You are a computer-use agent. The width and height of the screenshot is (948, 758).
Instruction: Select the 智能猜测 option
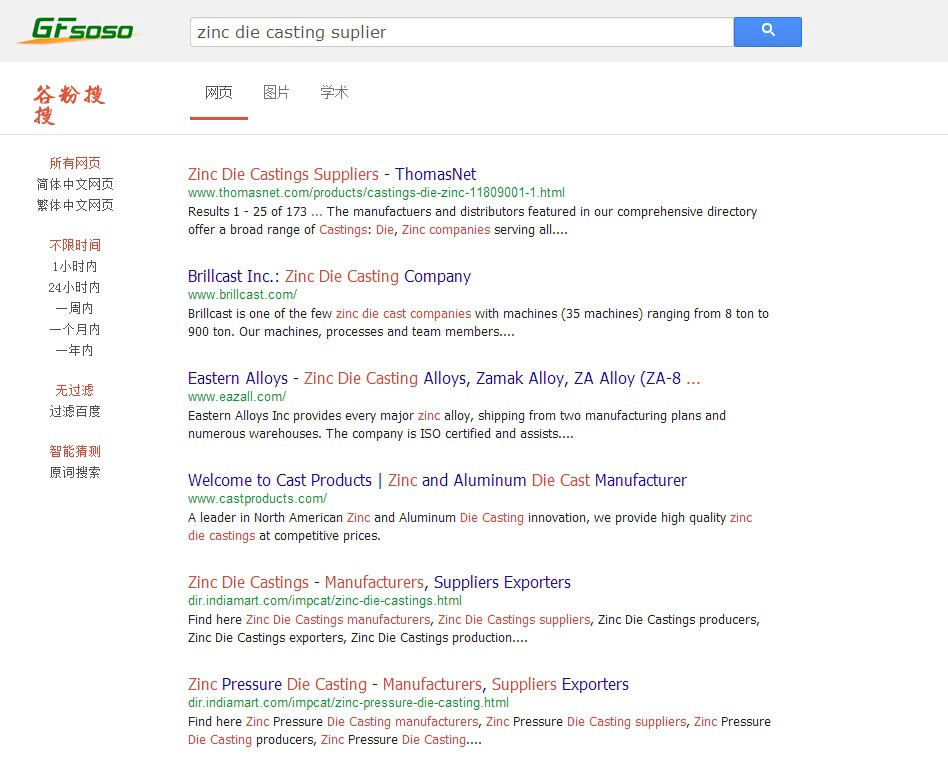click(x=75, y=452)
